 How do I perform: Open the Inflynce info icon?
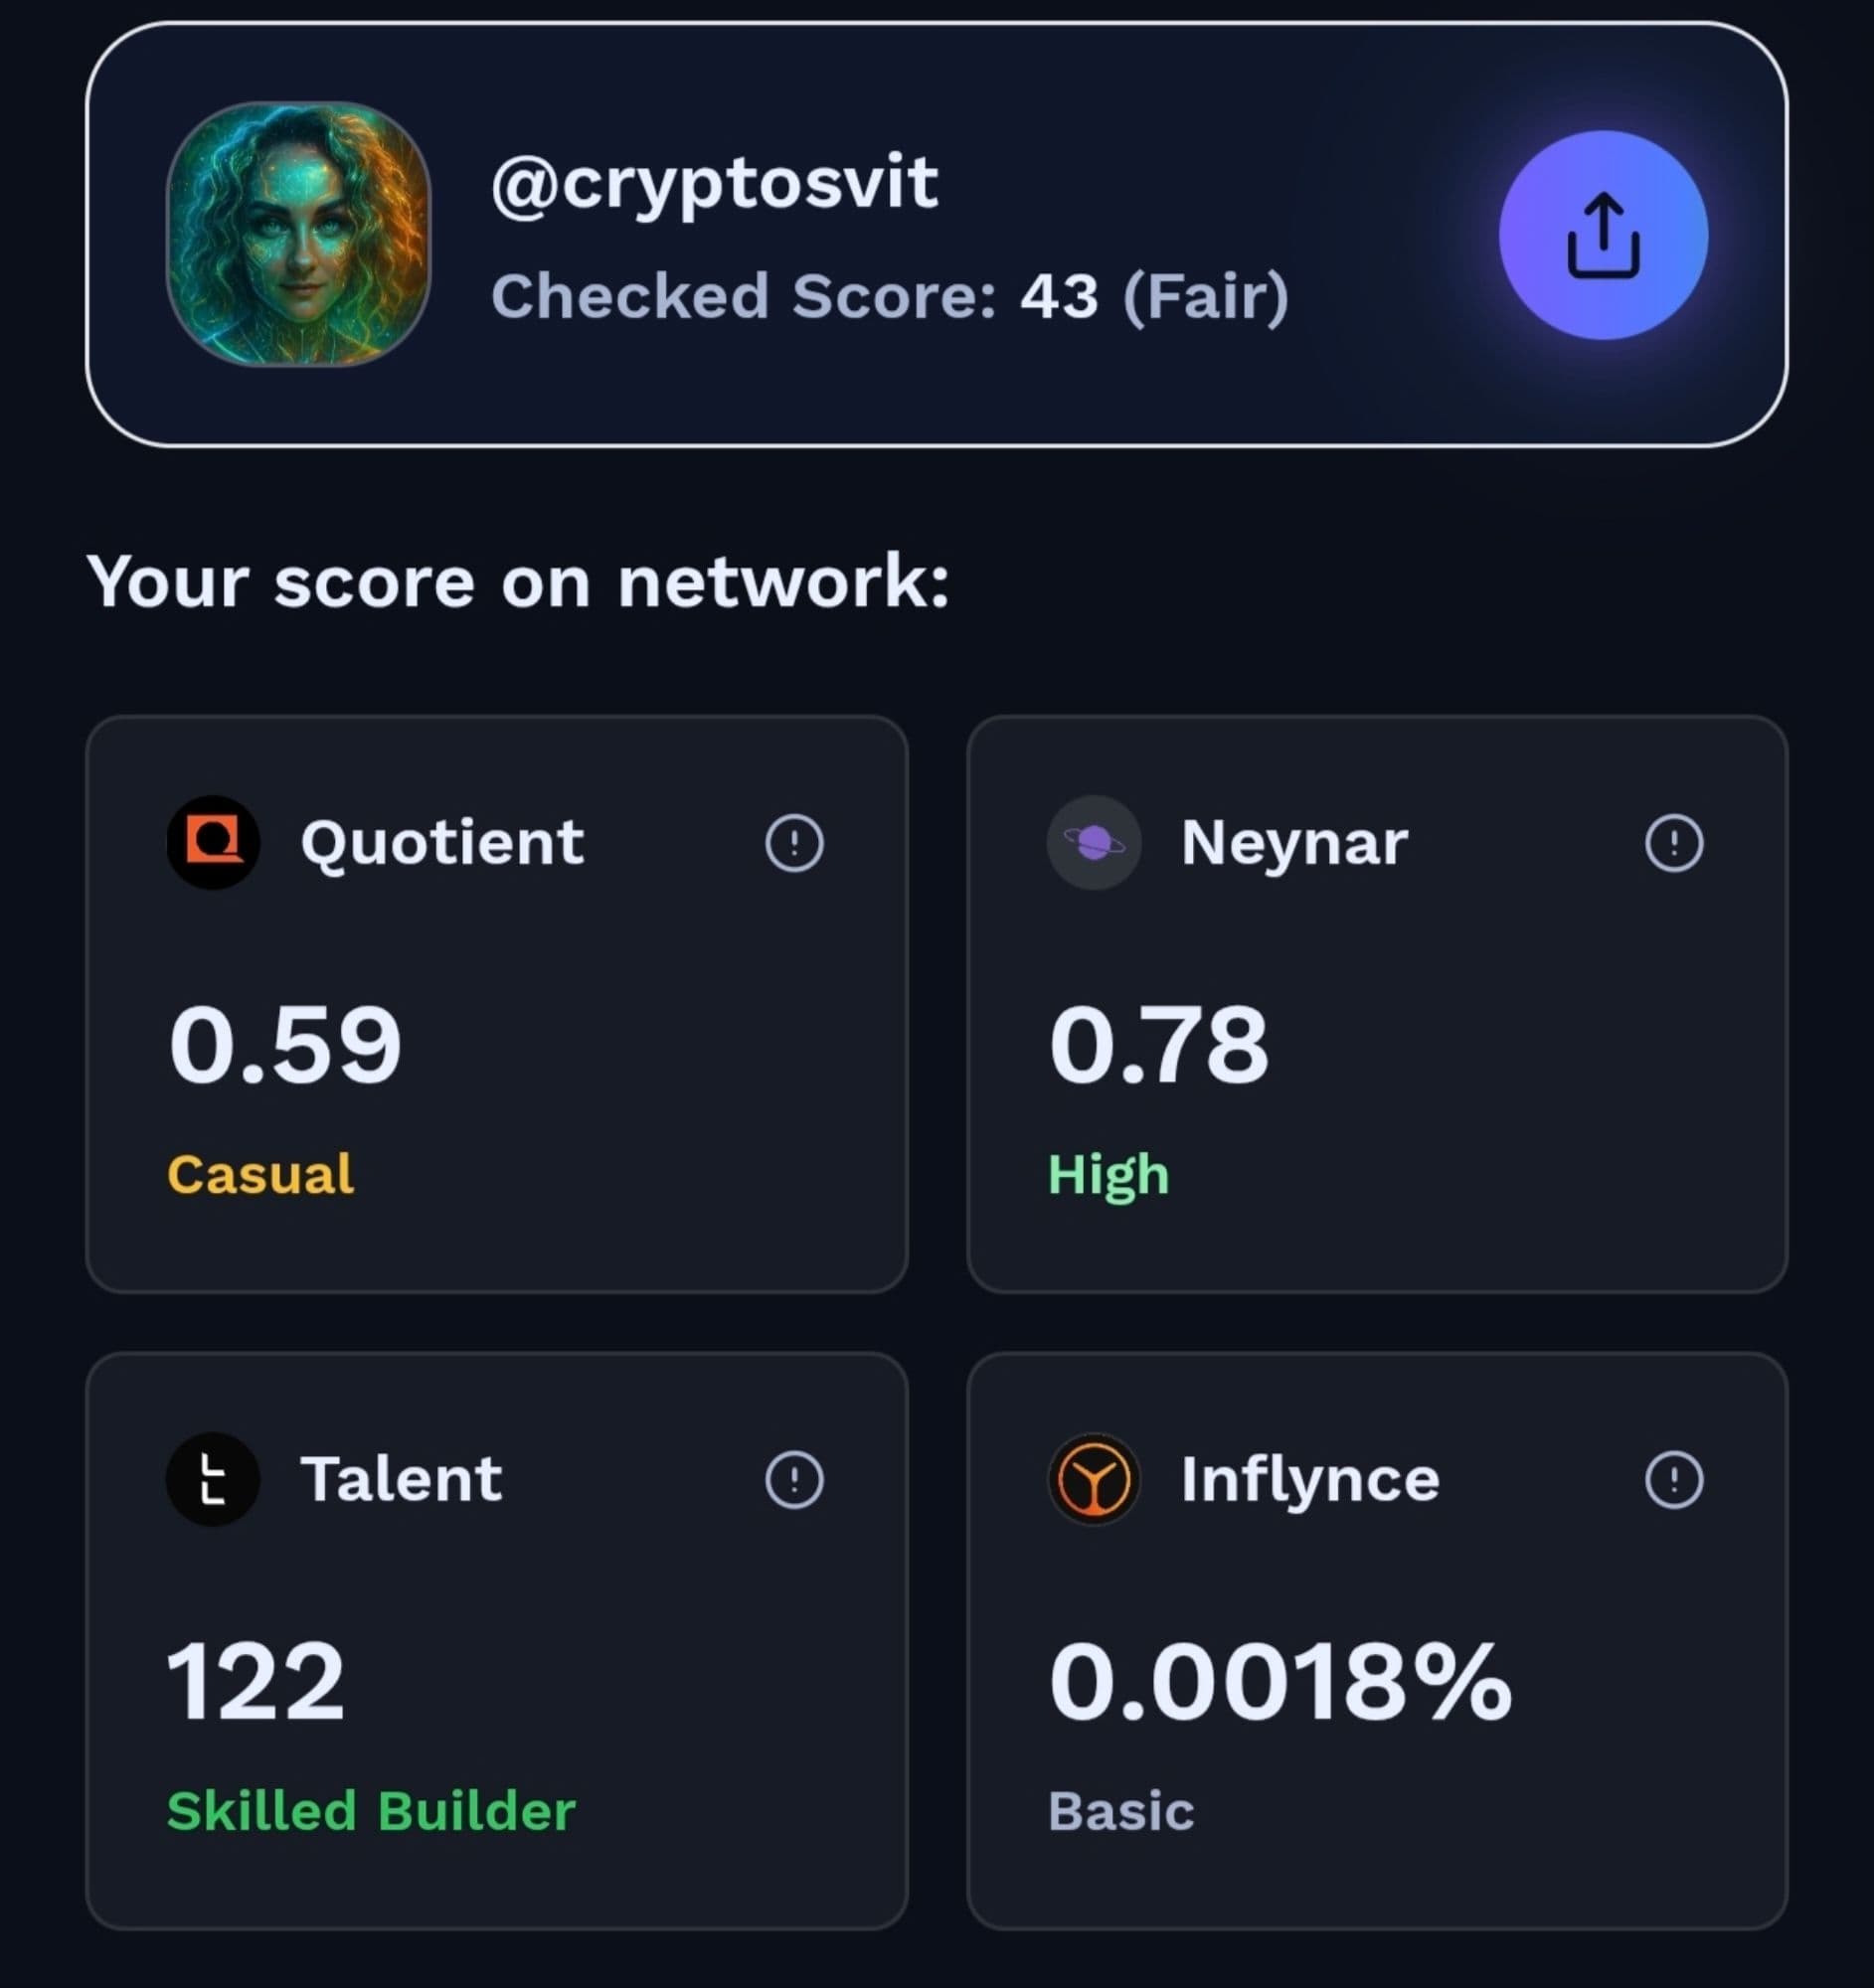pos(1674,1479)
